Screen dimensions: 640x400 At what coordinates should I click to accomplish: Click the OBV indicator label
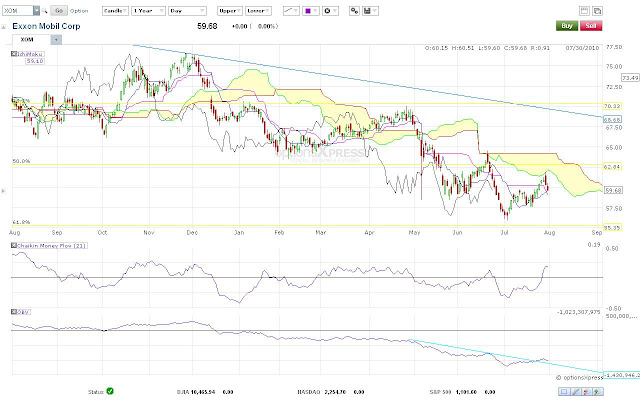[x=23, y=312]
